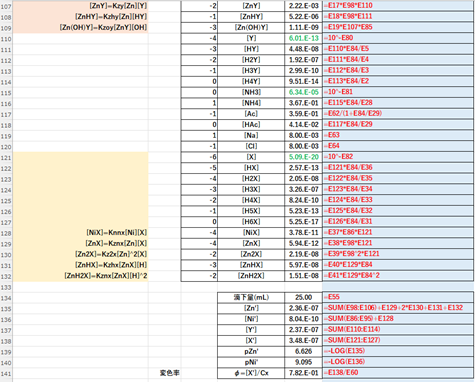
Task: Click formula cell =10^-E80
Action: point(398,38)
